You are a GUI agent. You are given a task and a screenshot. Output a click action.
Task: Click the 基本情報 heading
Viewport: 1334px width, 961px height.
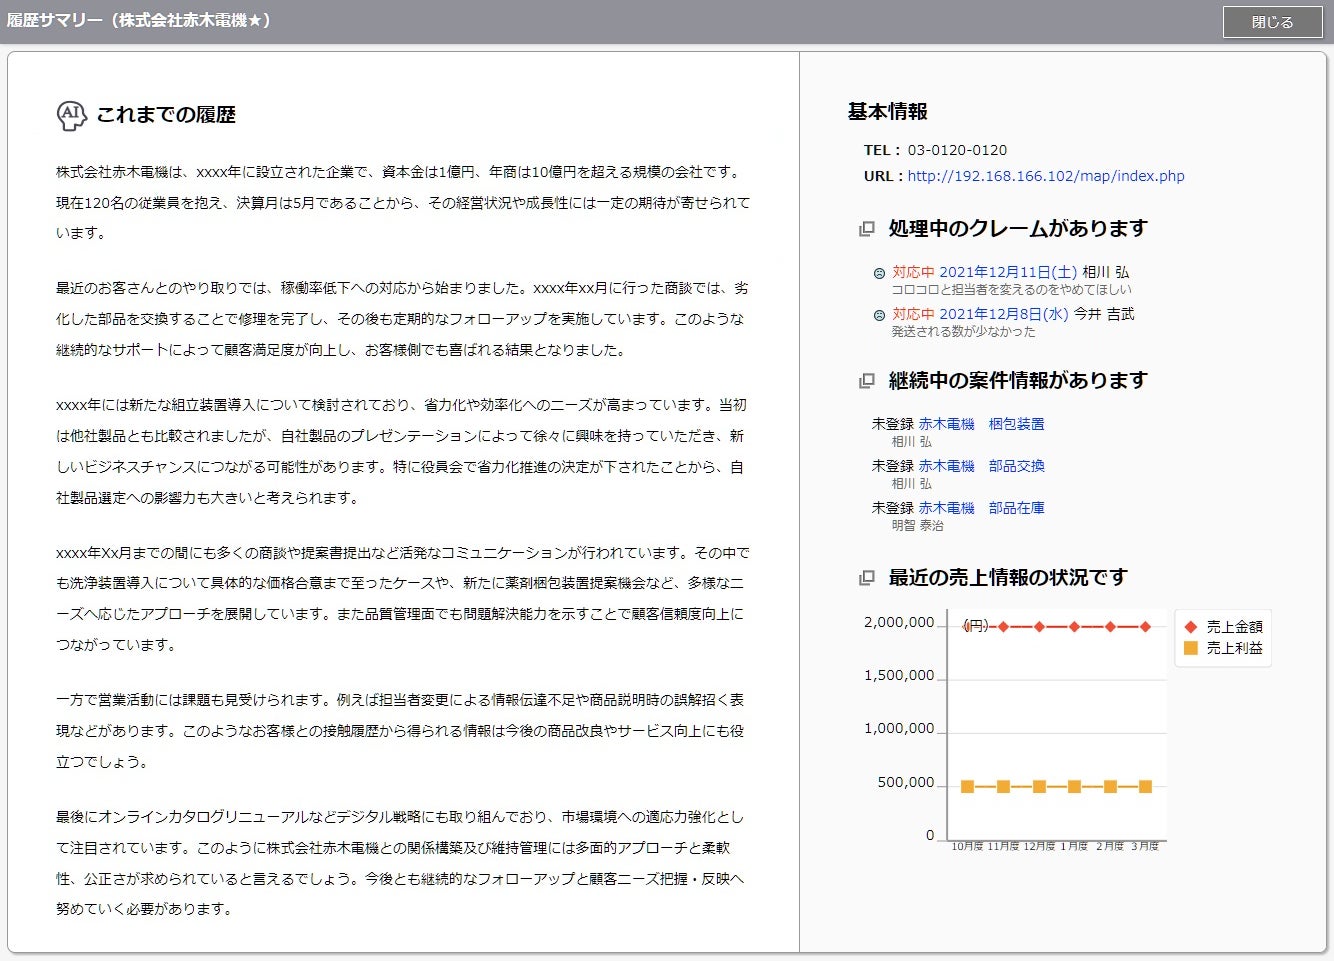tap(888, 112)
